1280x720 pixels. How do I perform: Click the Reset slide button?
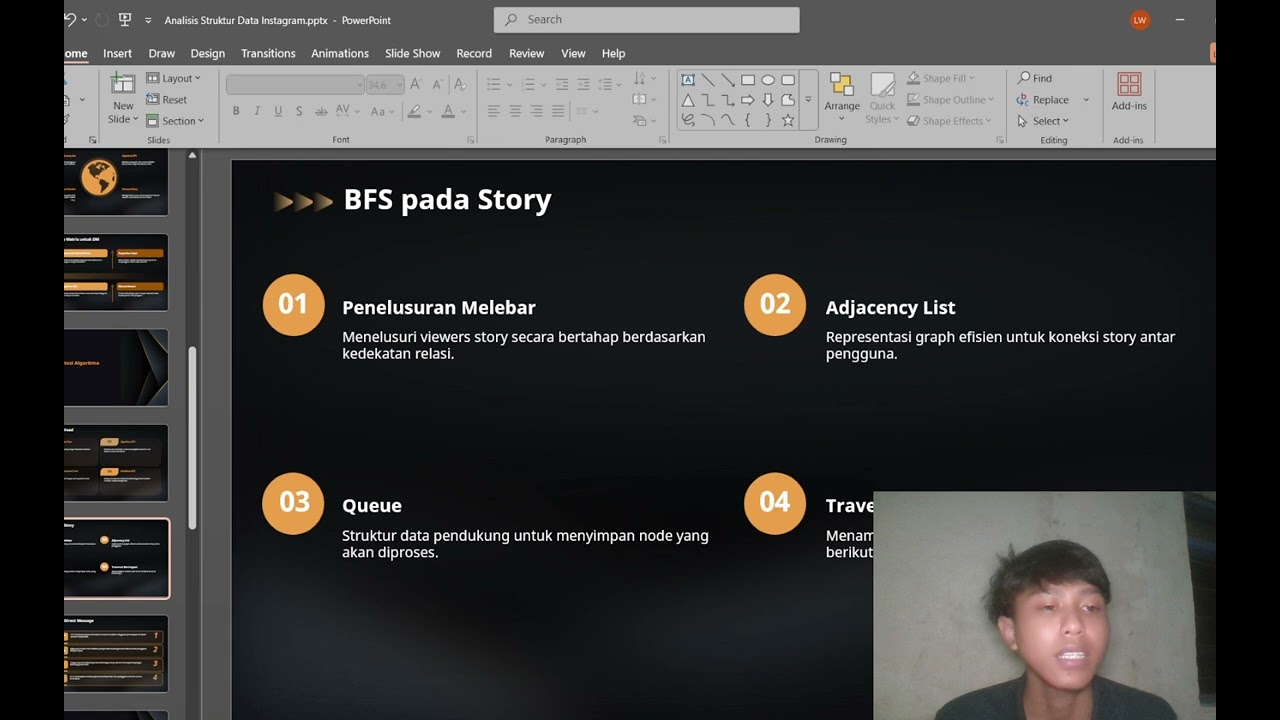pyautogui.click(x=167, y=100)
